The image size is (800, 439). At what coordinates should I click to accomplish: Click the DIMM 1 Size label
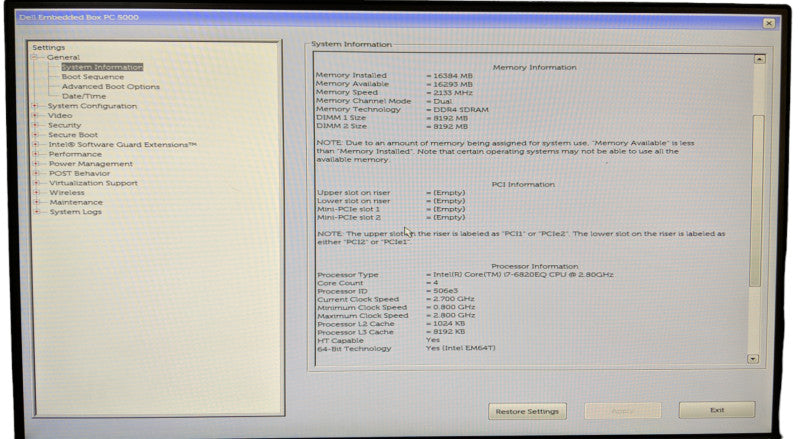click(341, 117)
